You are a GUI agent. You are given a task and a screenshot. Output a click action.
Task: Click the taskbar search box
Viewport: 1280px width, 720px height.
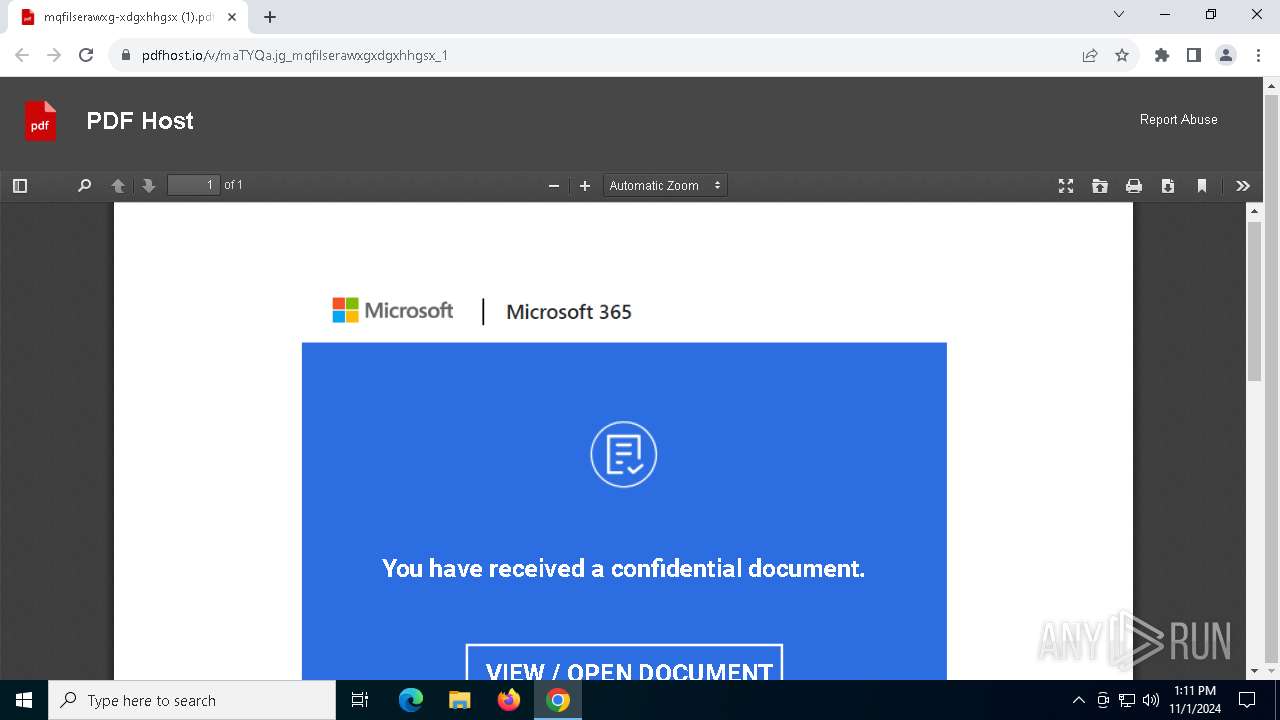click(x=192, y=700)
